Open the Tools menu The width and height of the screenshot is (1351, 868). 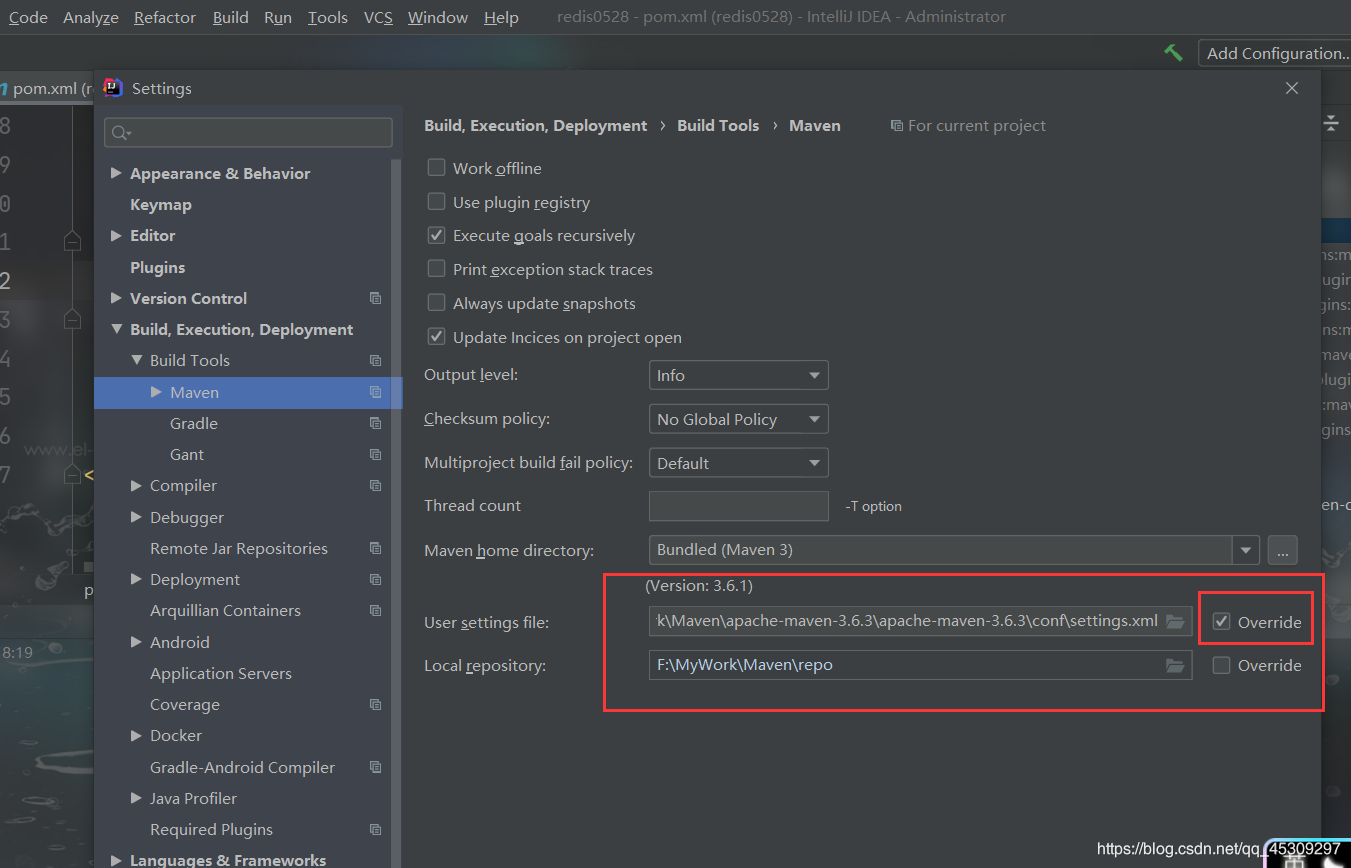click(x=327, y=17)
